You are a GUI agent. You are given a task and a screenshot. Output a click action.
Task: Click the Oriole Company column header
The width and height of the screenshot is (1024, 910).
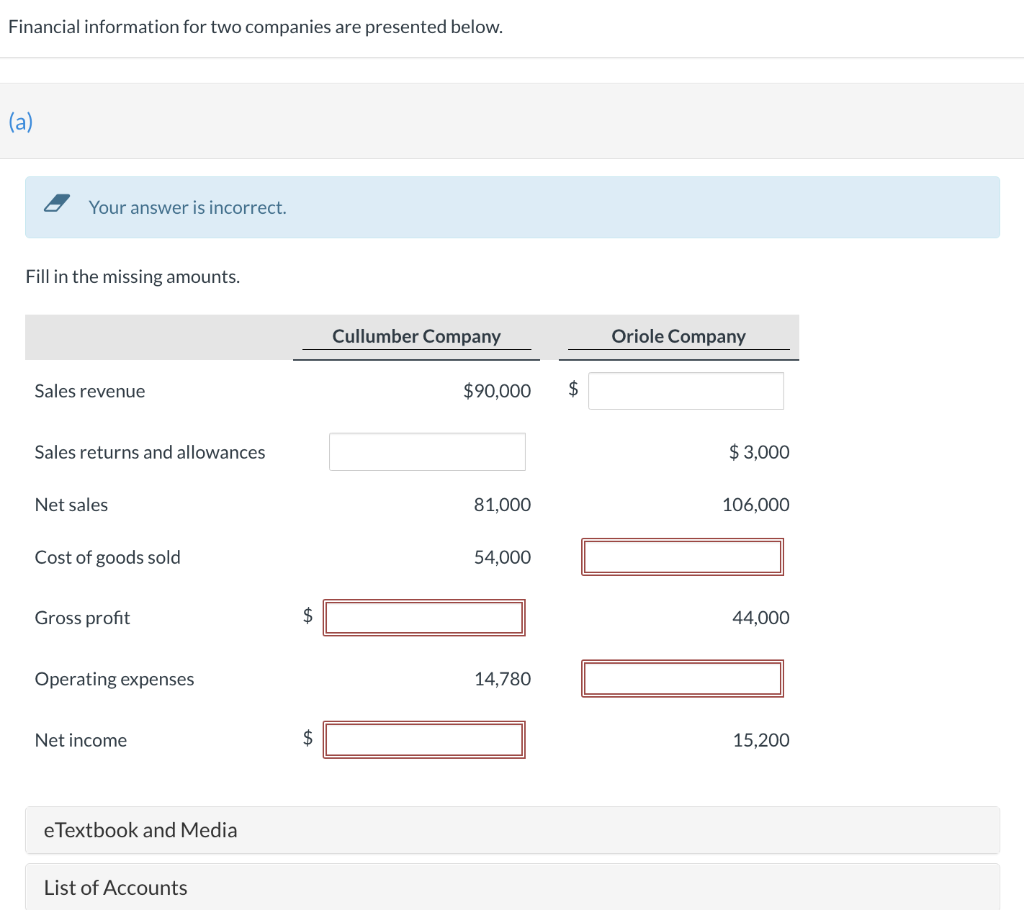pyautogui.click(x=678, y=337)
